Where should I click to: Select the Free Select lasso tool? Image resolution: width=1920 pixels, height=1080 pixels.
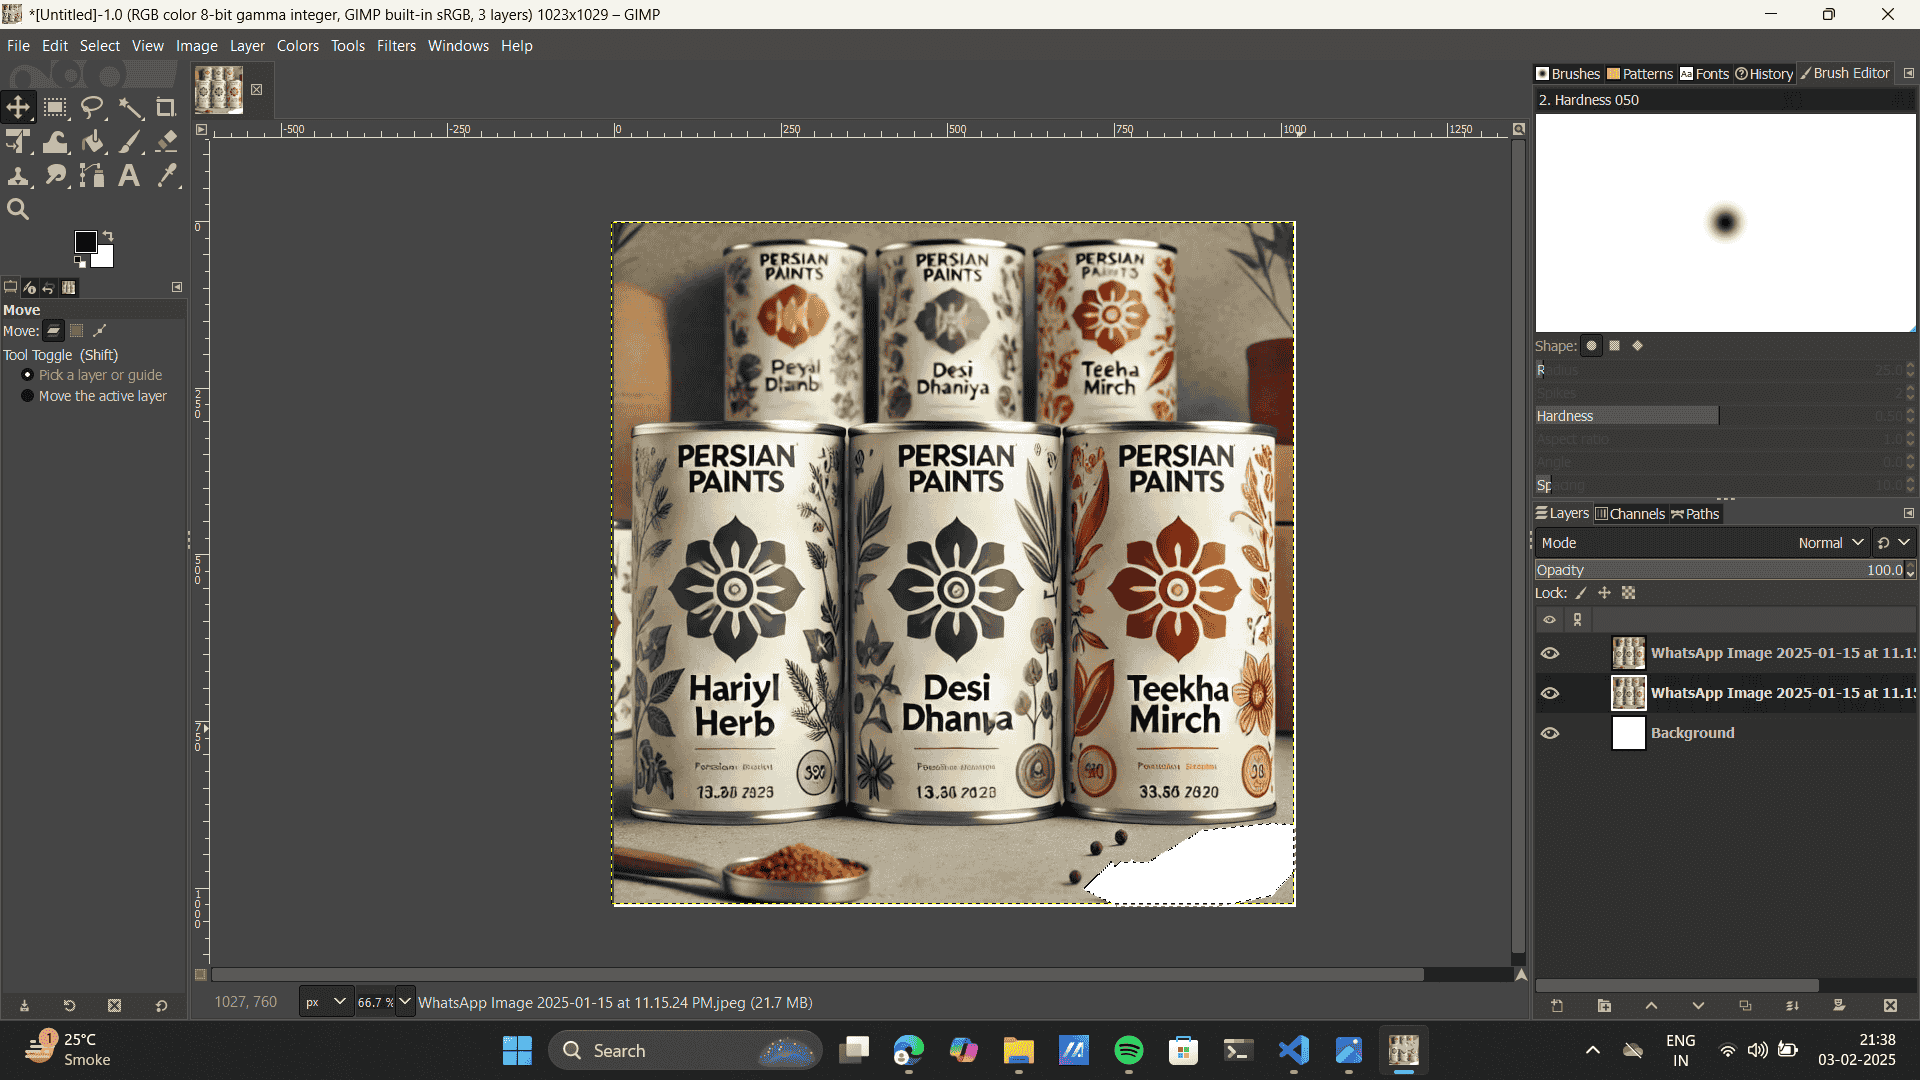[92, 107]
